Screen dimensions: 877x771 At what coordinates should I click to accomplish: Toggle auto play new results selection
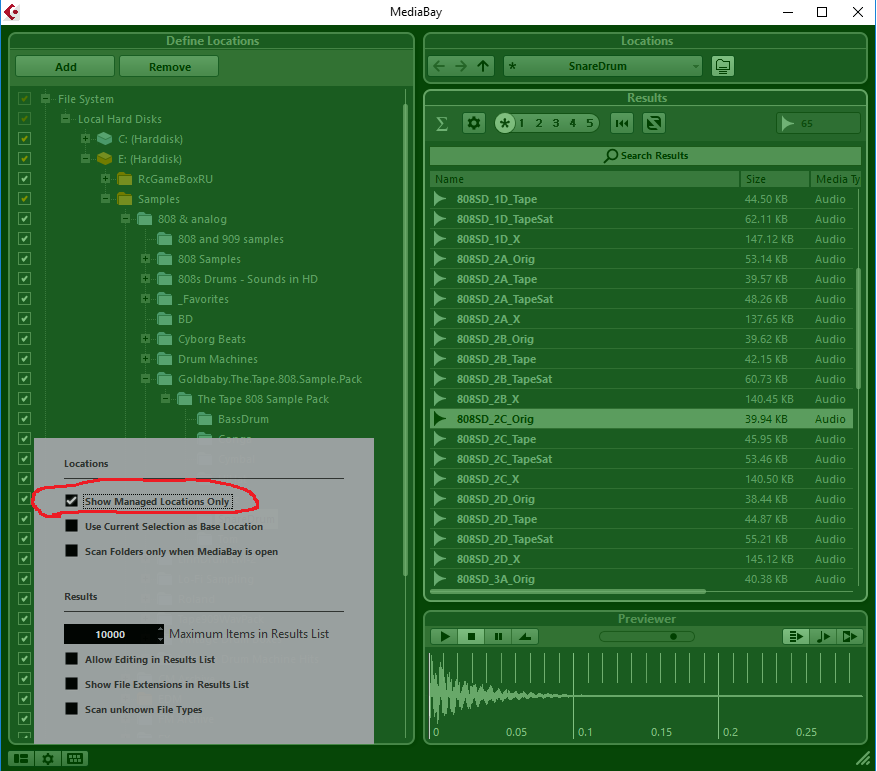click(796, 636)
